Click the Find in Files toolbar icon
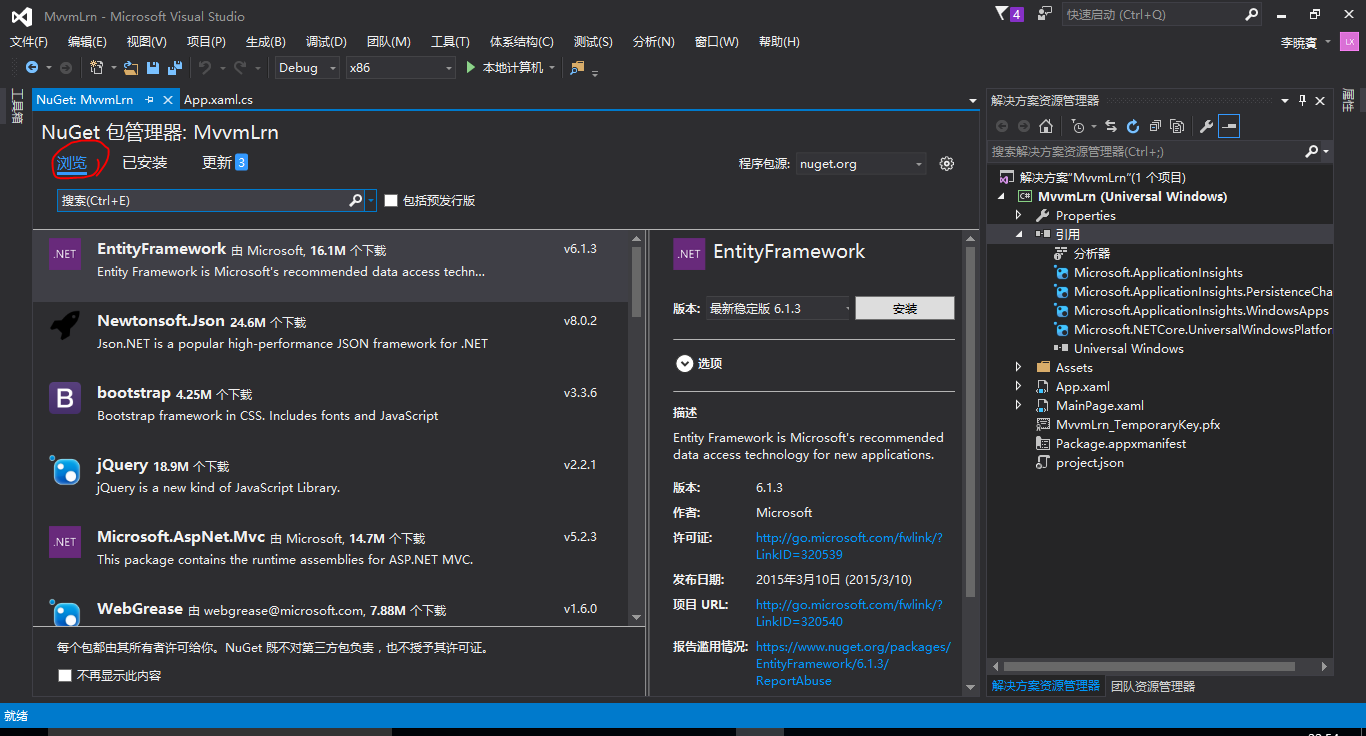Image resolution: width=1366 pixels, height=736 pixels. pyautogui.click(x=577, y=67)
